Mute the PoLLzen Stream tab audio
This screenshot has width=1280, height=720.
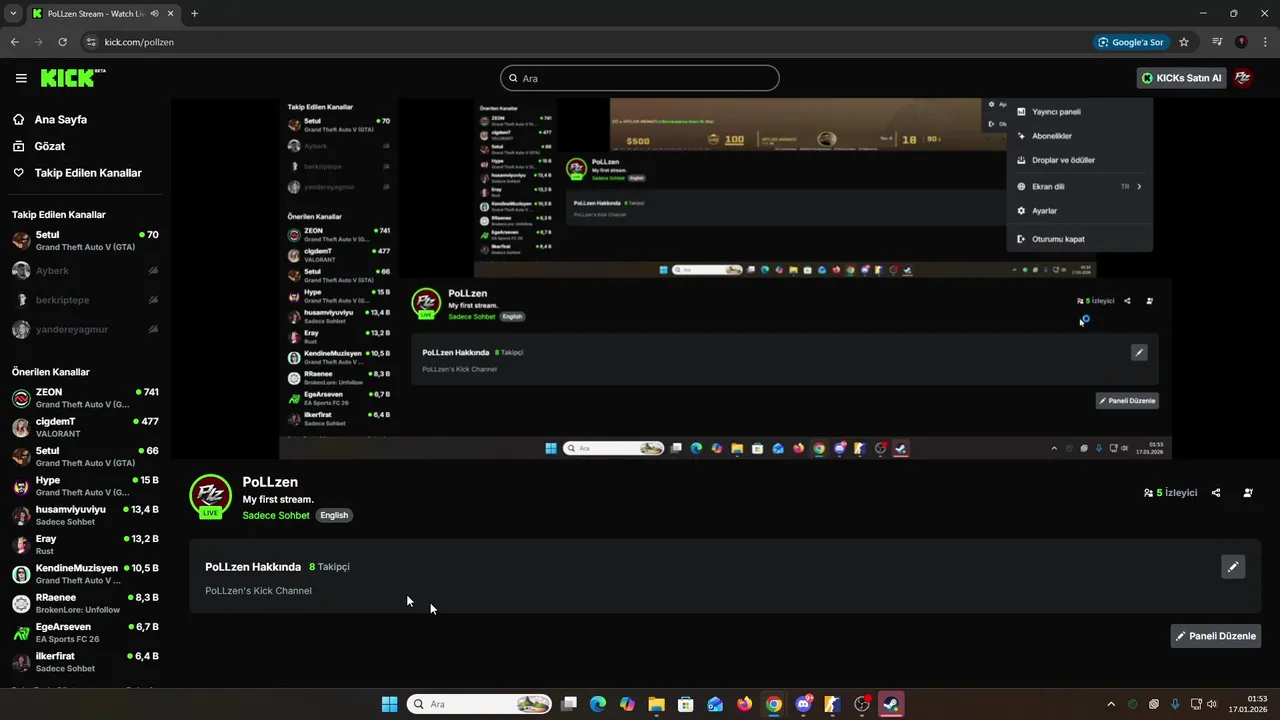(x=154, y=14)
